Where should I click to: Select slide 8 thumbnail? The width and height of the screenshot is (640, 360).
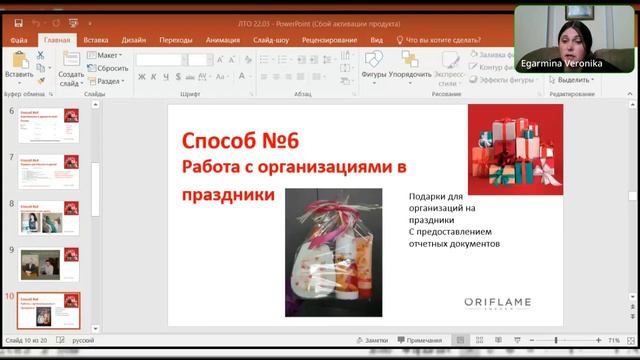pos(49,218)
